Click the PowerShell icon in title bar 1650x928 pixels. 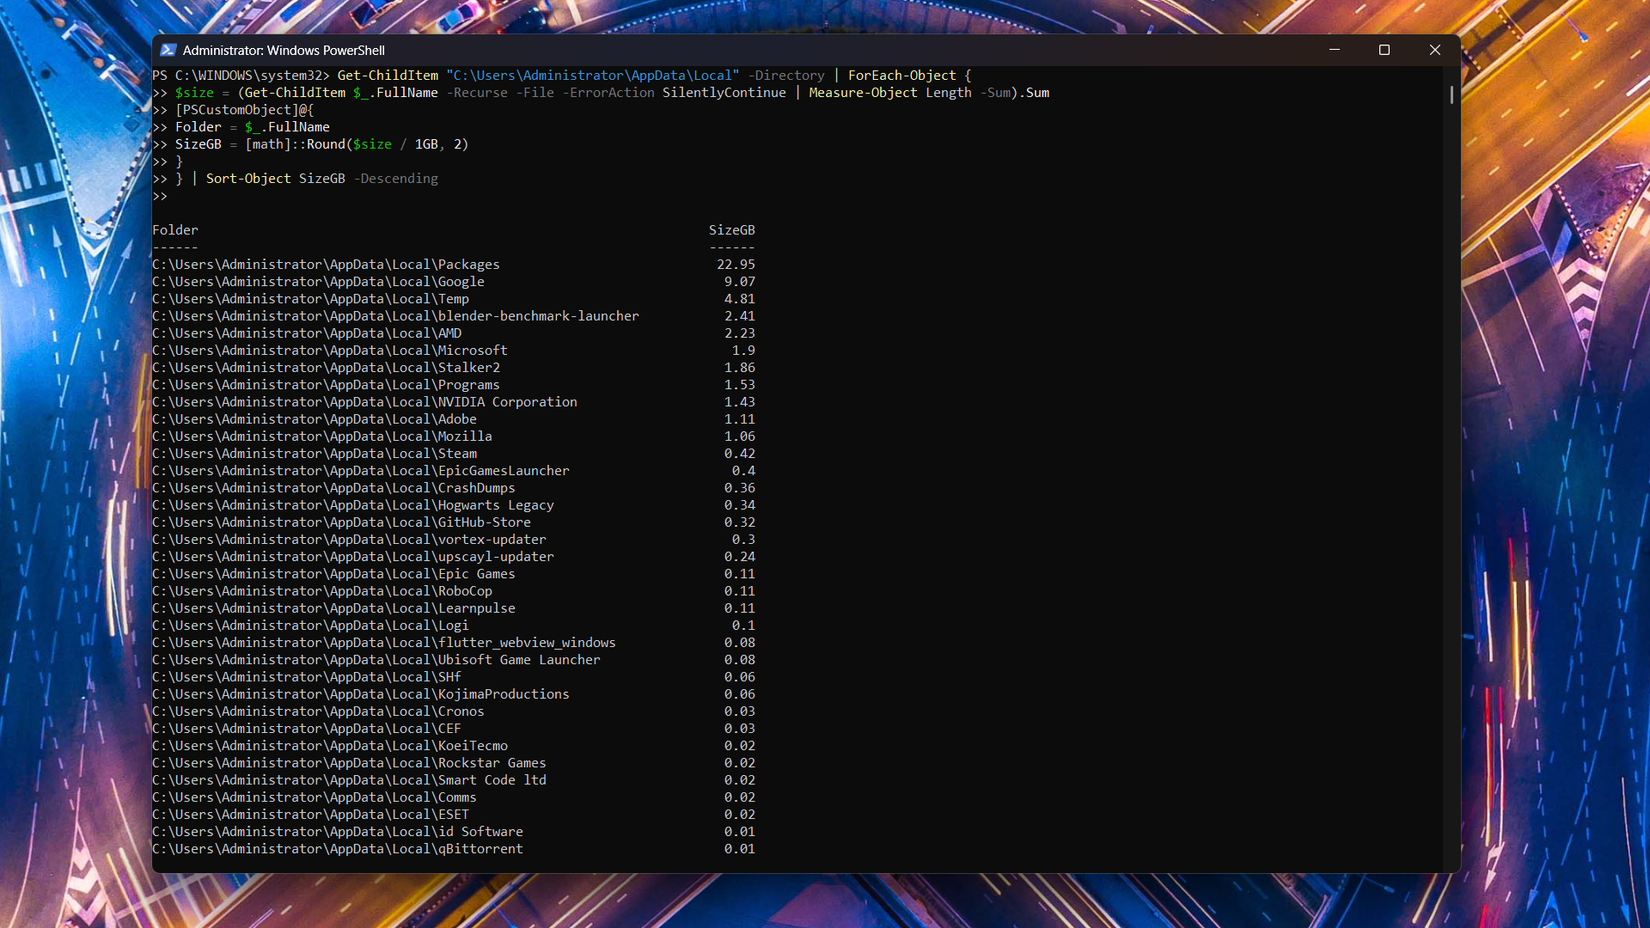point(168,50)
